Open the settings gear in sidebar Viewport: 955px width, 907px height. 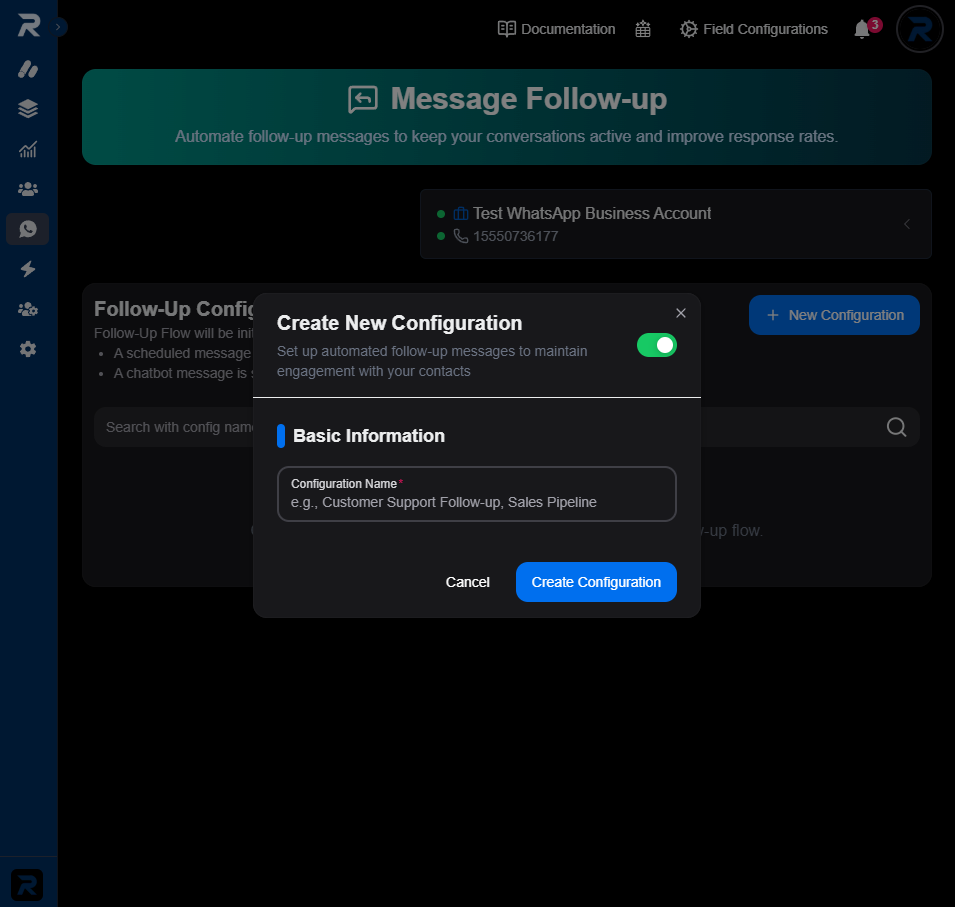click(28, 349)
